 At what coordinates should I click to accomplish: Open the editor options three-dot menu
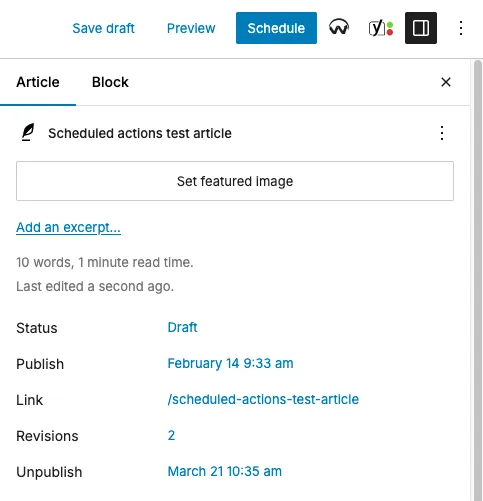461,28
